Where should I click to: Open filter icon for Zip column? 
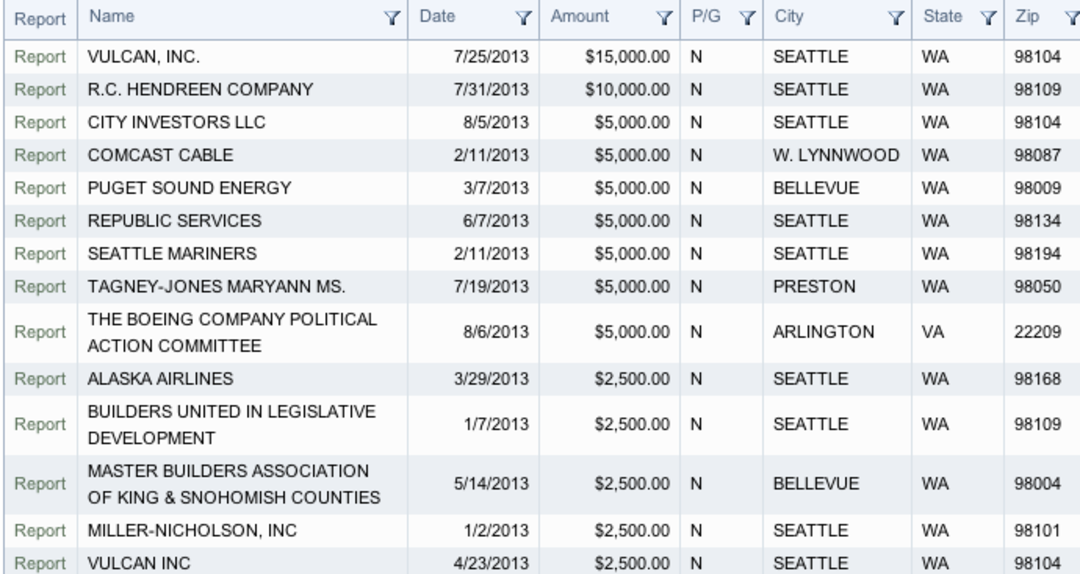(x=1073, y=18)
